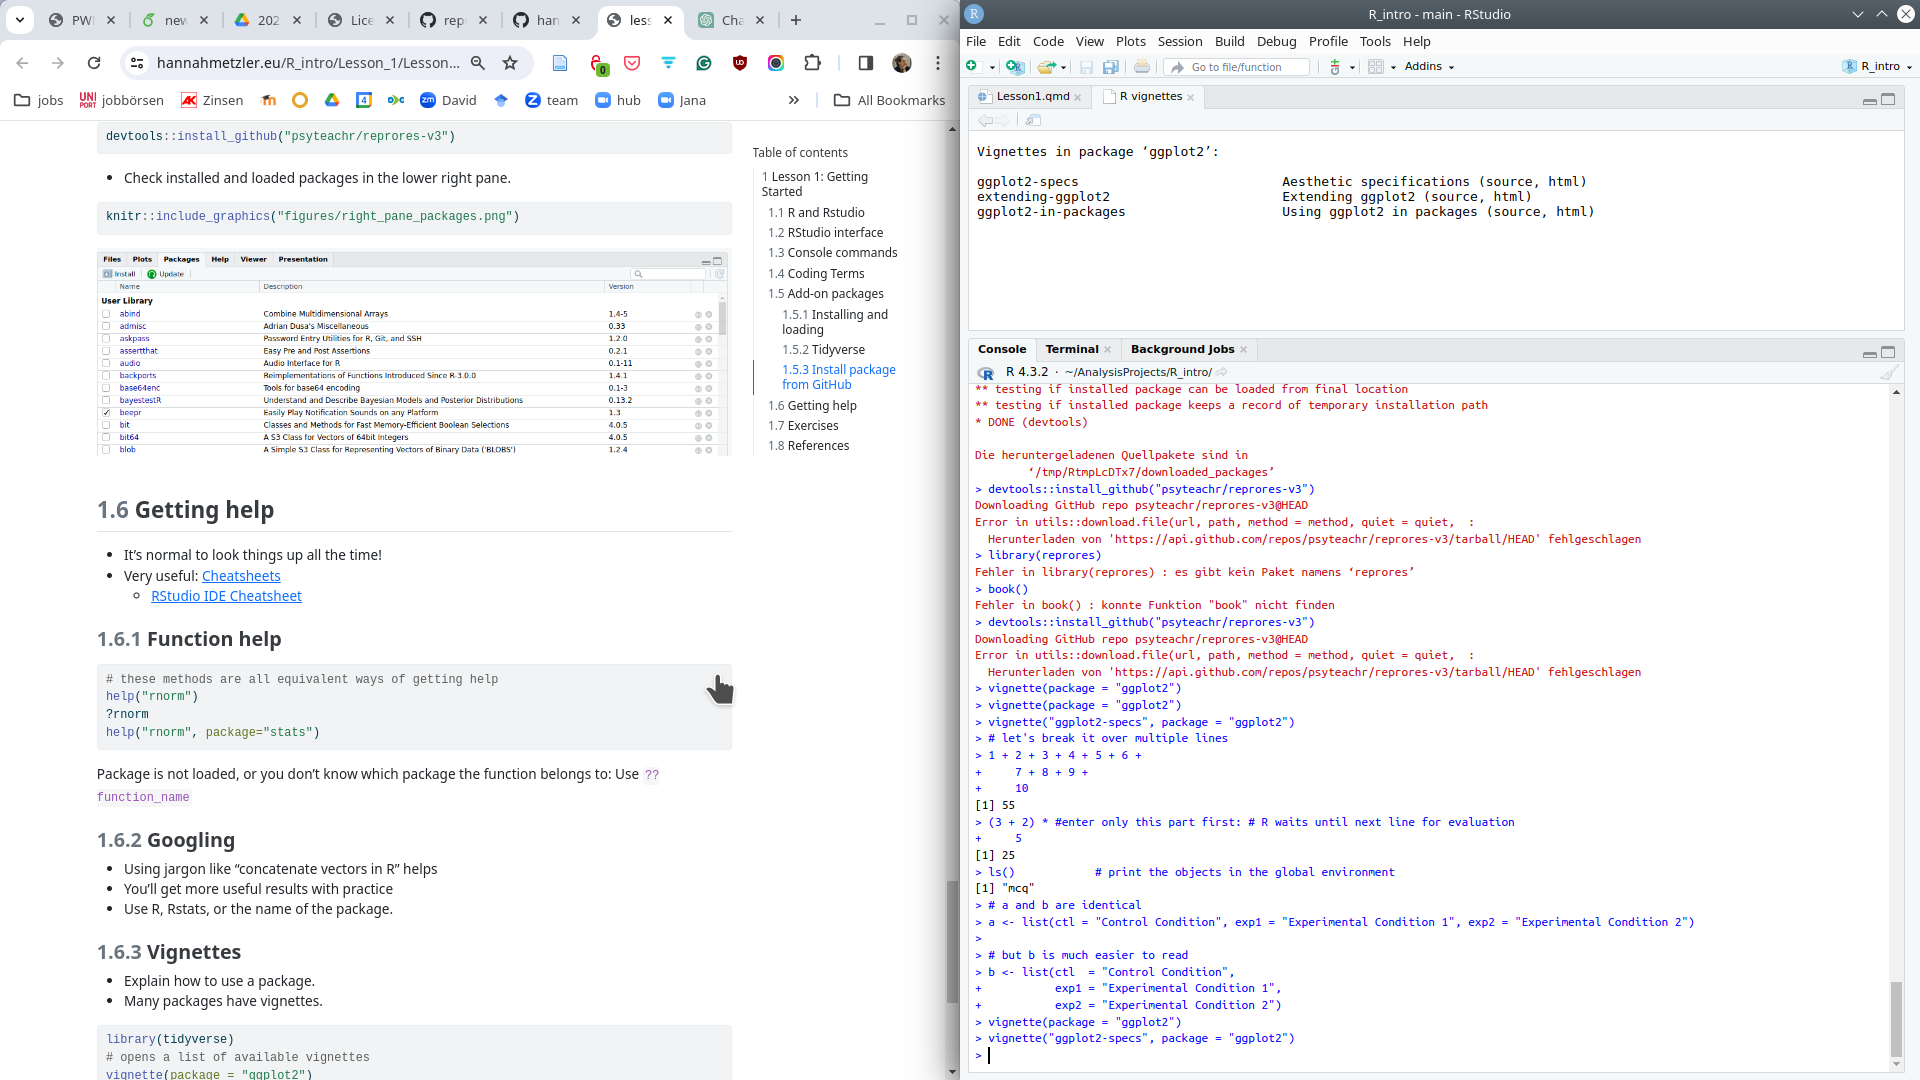
Task: Open the Session menu
Action: 1179,41
